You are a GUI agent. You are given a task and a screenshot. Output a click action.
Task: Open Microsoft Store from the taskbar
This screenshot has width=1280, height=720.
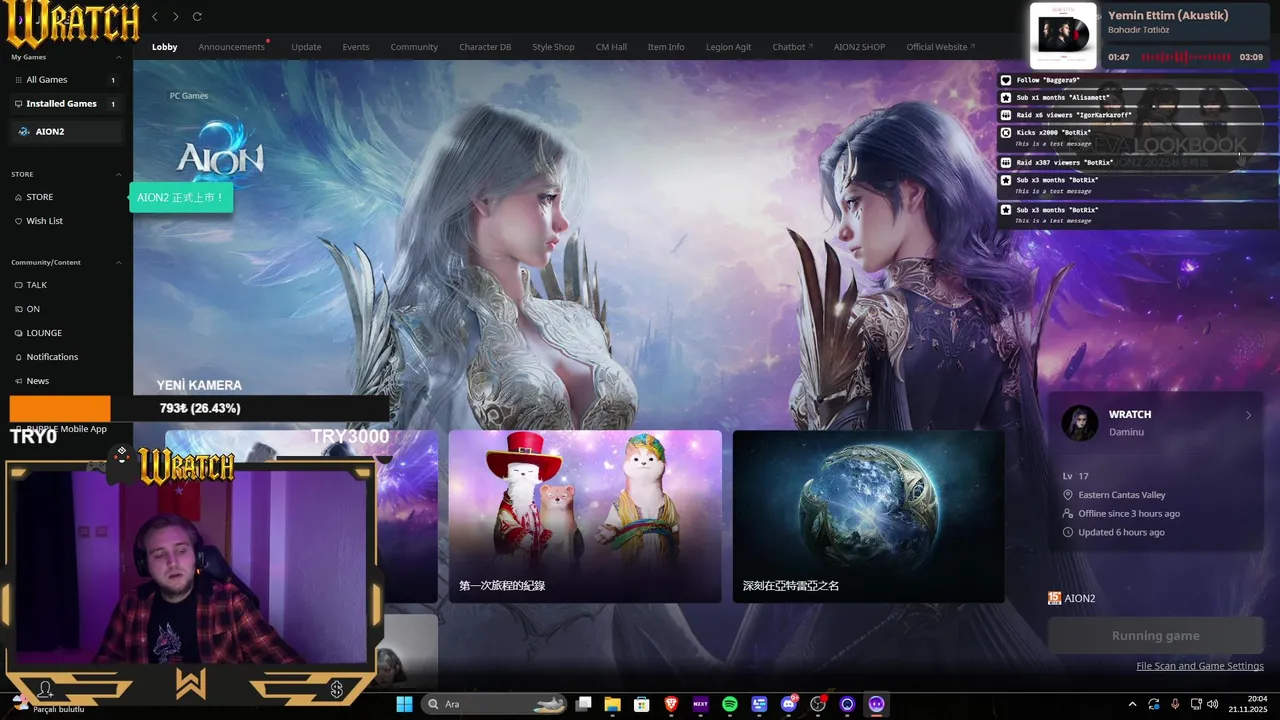tap(642, 704)
